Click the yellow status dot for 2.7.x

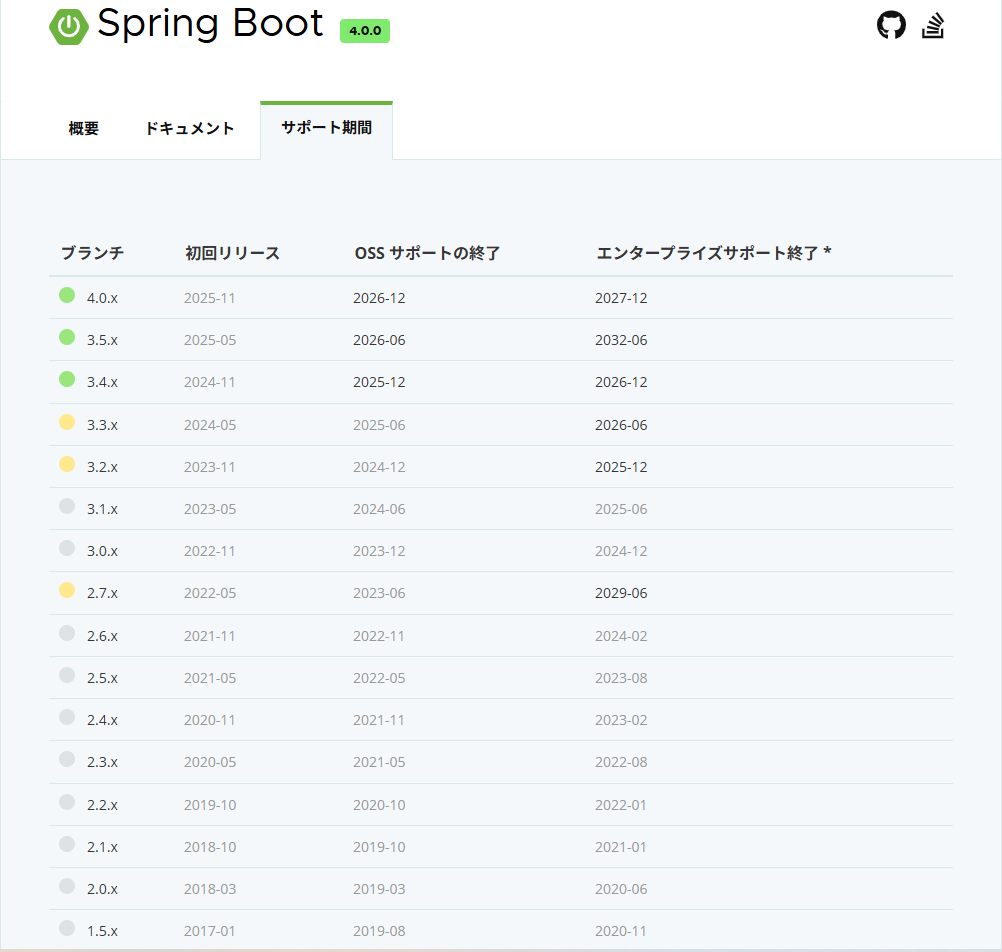(67, 590)
